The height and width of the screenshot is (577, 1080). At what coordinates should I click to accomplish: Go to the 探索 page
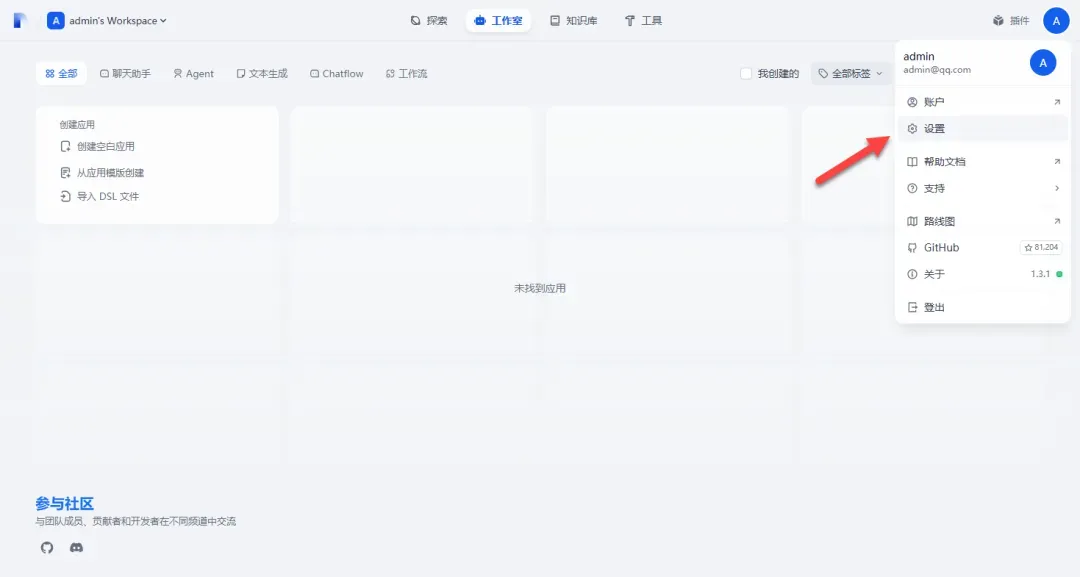point(429,20)
